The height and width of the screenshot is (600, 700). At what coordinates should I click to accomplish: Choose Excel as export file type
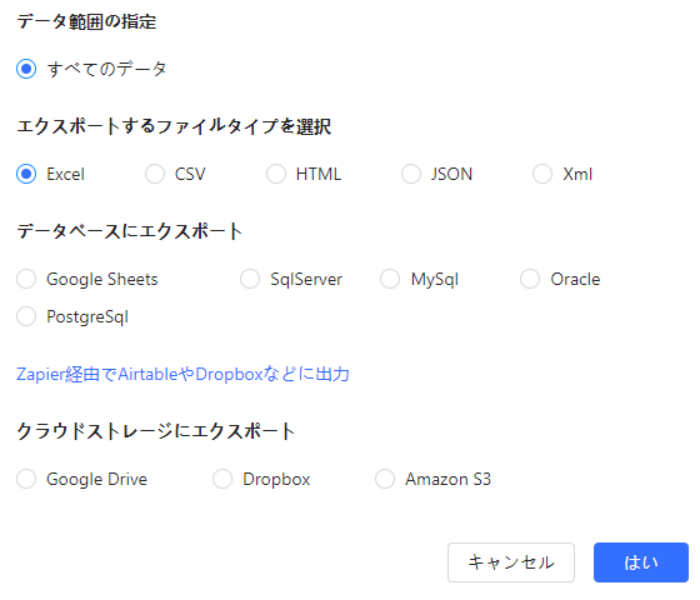coord(27,174)
